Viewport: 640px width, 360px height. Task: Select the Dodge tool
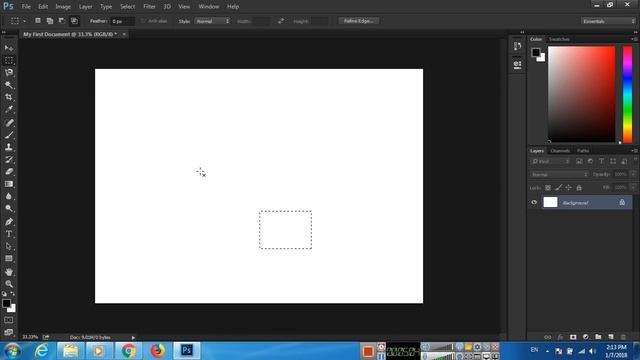click(x=9, y=209)
